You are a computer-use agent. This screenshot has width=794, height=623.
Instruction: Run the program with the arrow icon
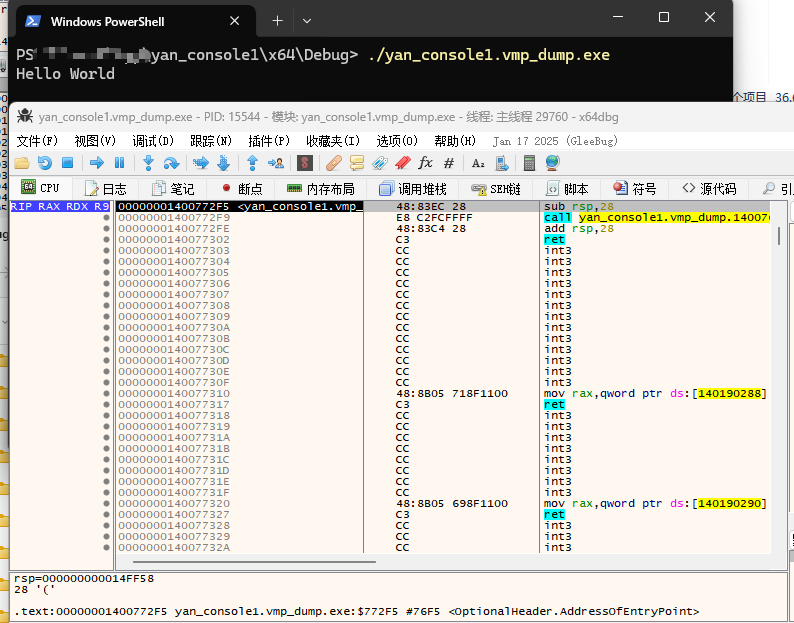click(97, 163)
